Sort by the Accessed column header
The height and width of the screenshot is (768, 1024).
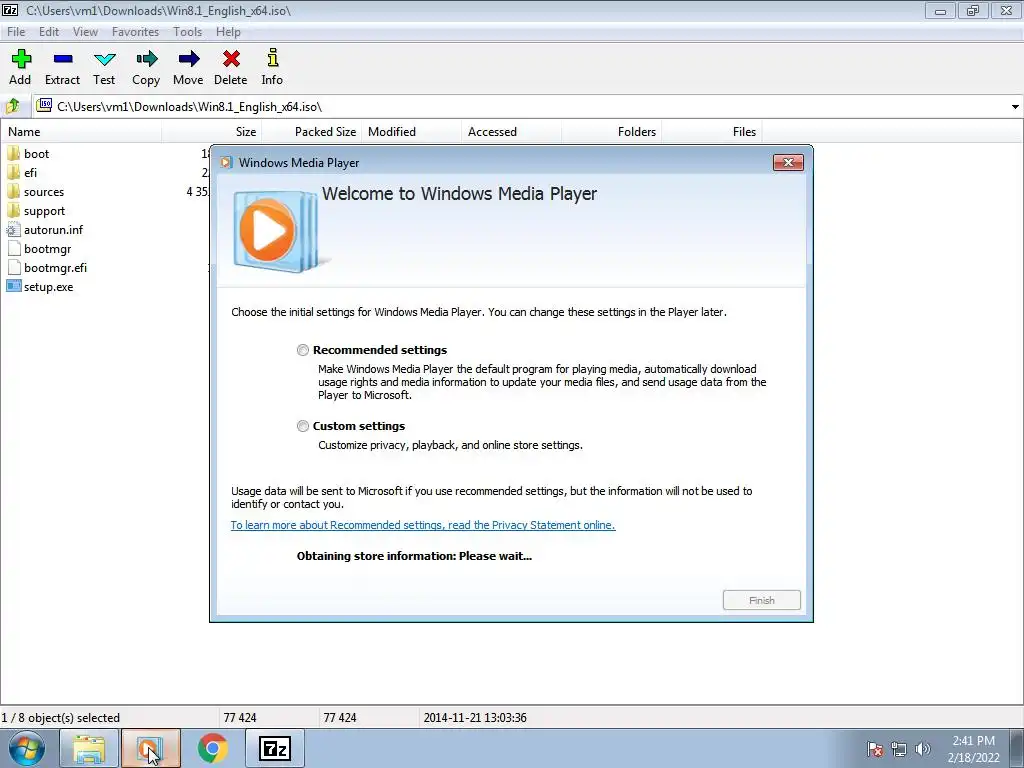coord(511,131)
